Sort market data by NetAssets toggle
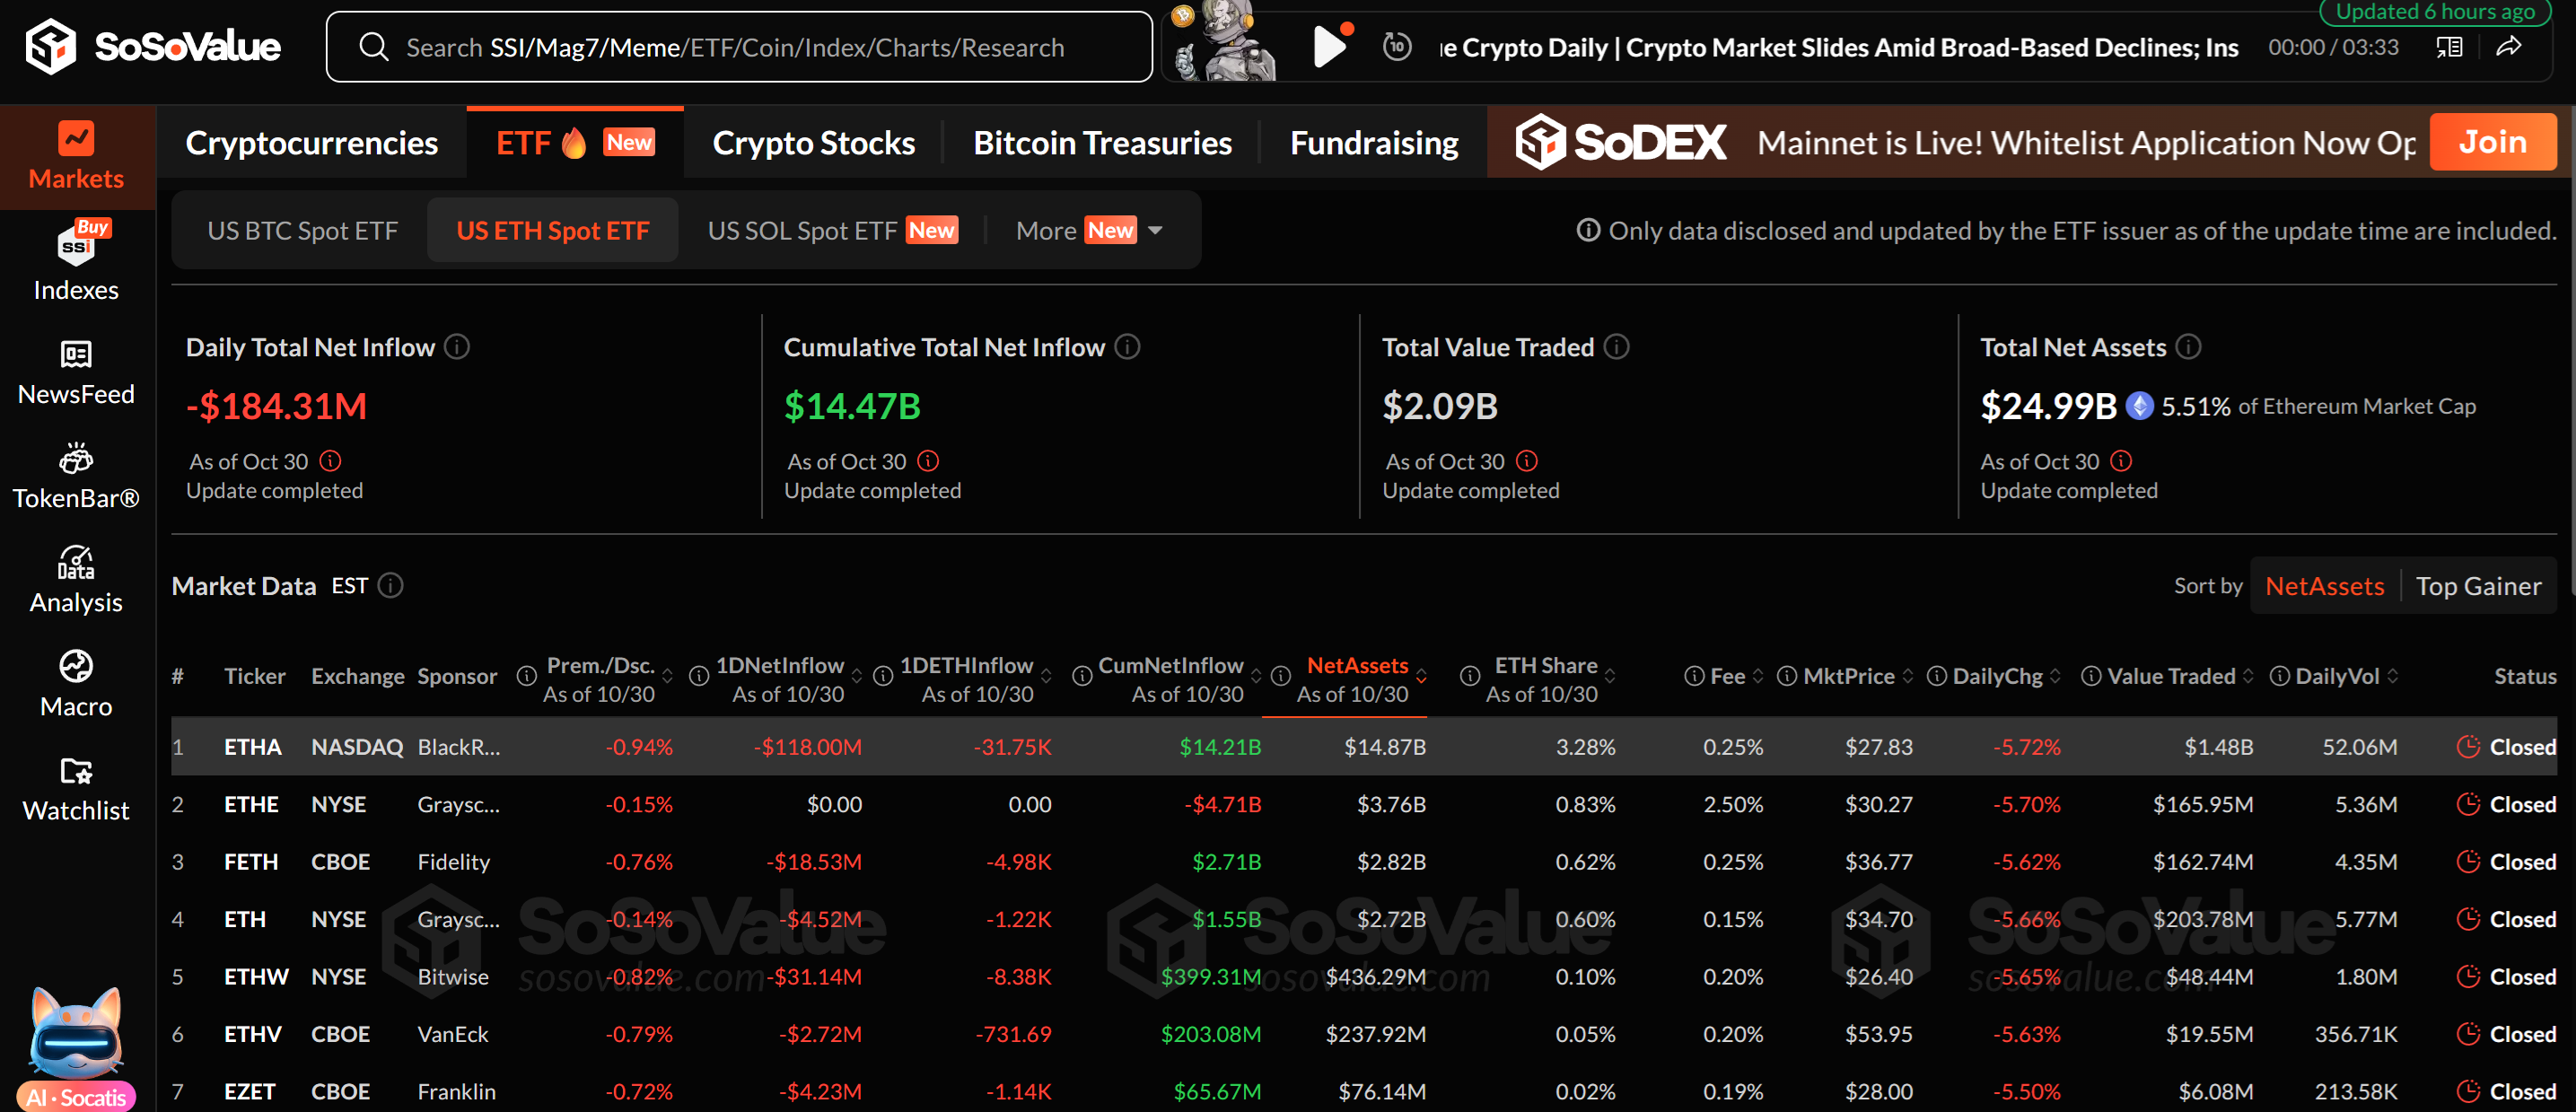The height and width of the screenshot is (1112, 2576). (2324, 586)
